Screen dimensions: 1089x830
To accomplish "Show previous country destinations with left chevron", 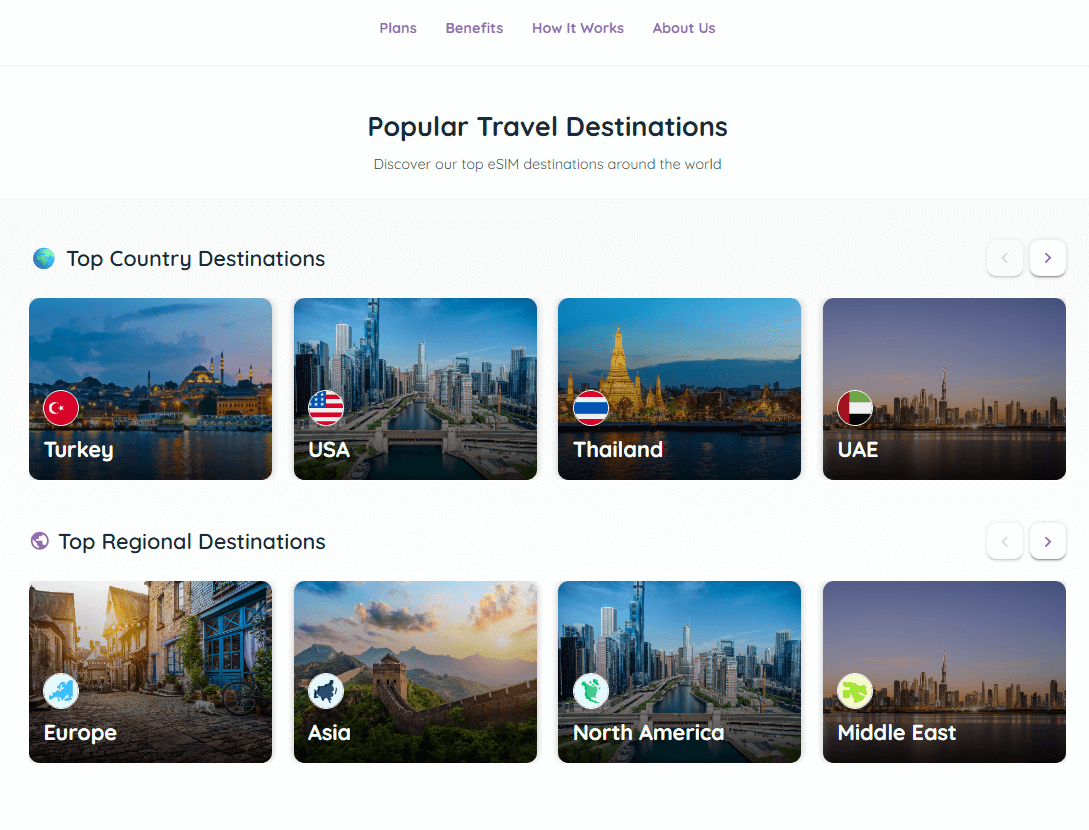I will pyautogui.click(x=1004, y=258).
